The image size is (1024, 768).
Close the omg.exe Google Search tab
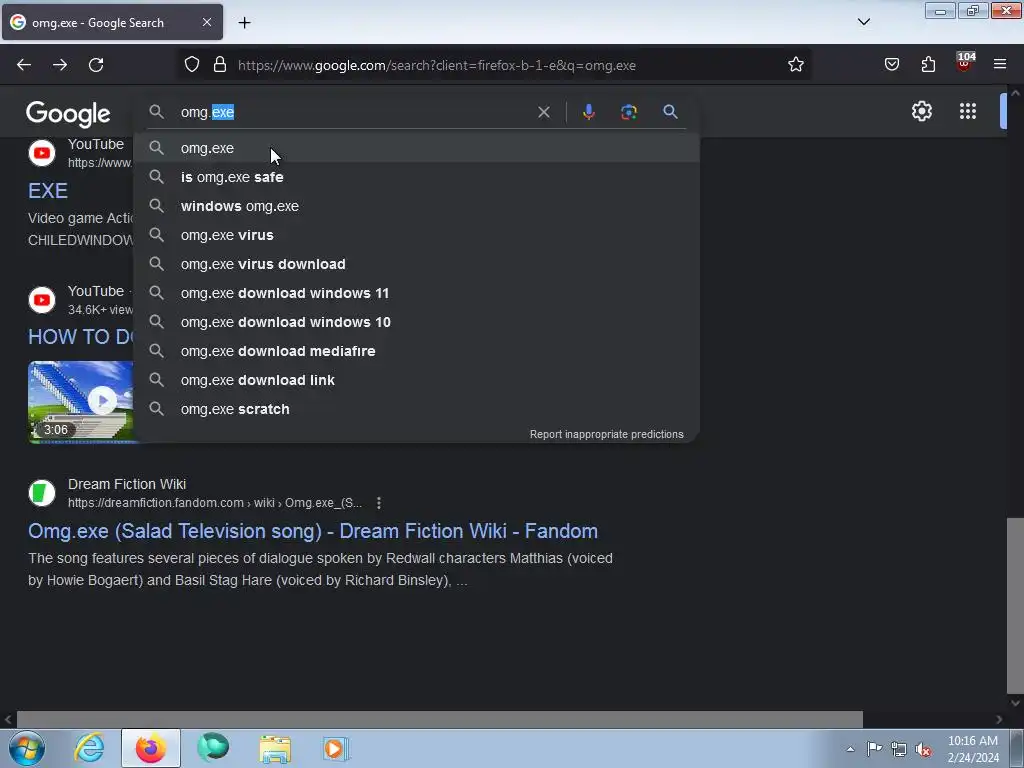[x=206, y=22]
